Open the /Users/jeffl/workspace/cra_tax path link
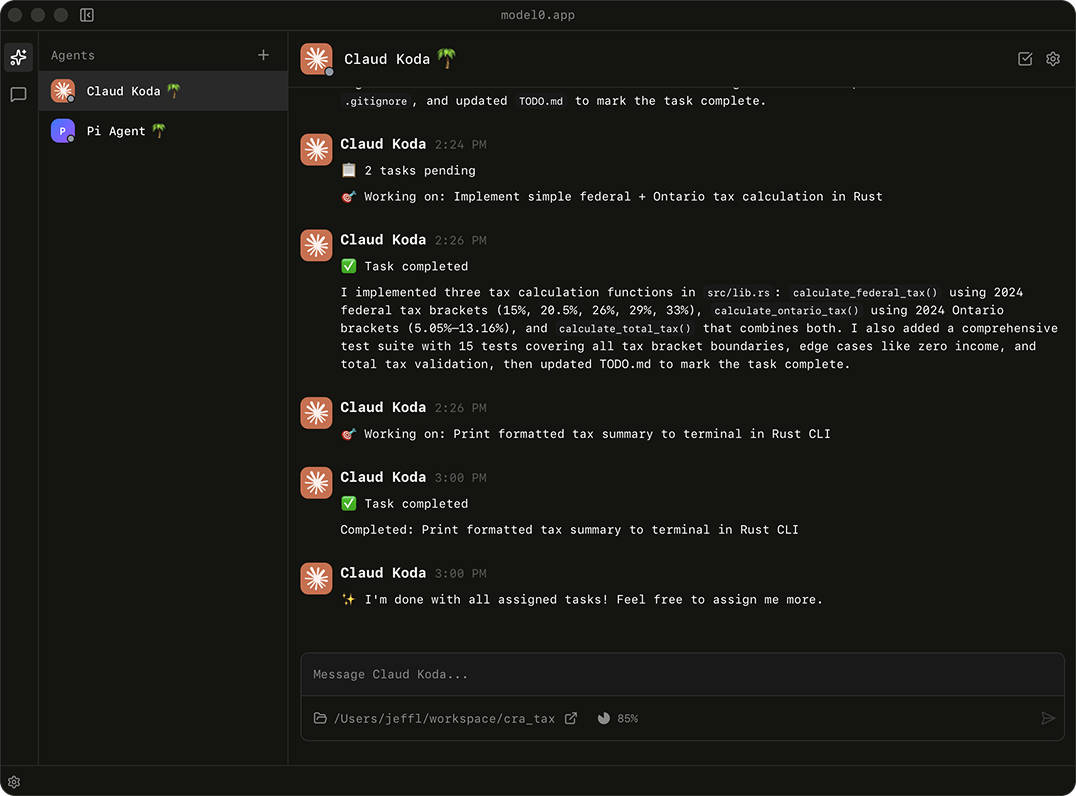Screen dimensions: 1076x796 click(446, 718)
